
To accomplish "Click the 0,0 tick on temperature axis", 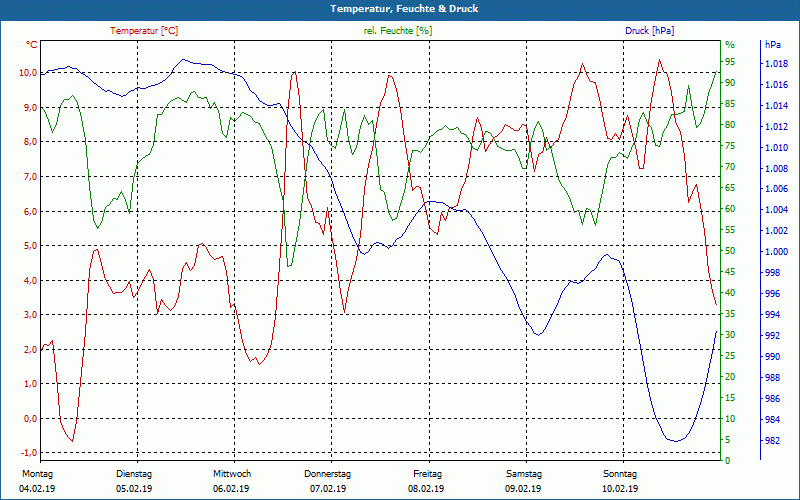I will [30, 418].
